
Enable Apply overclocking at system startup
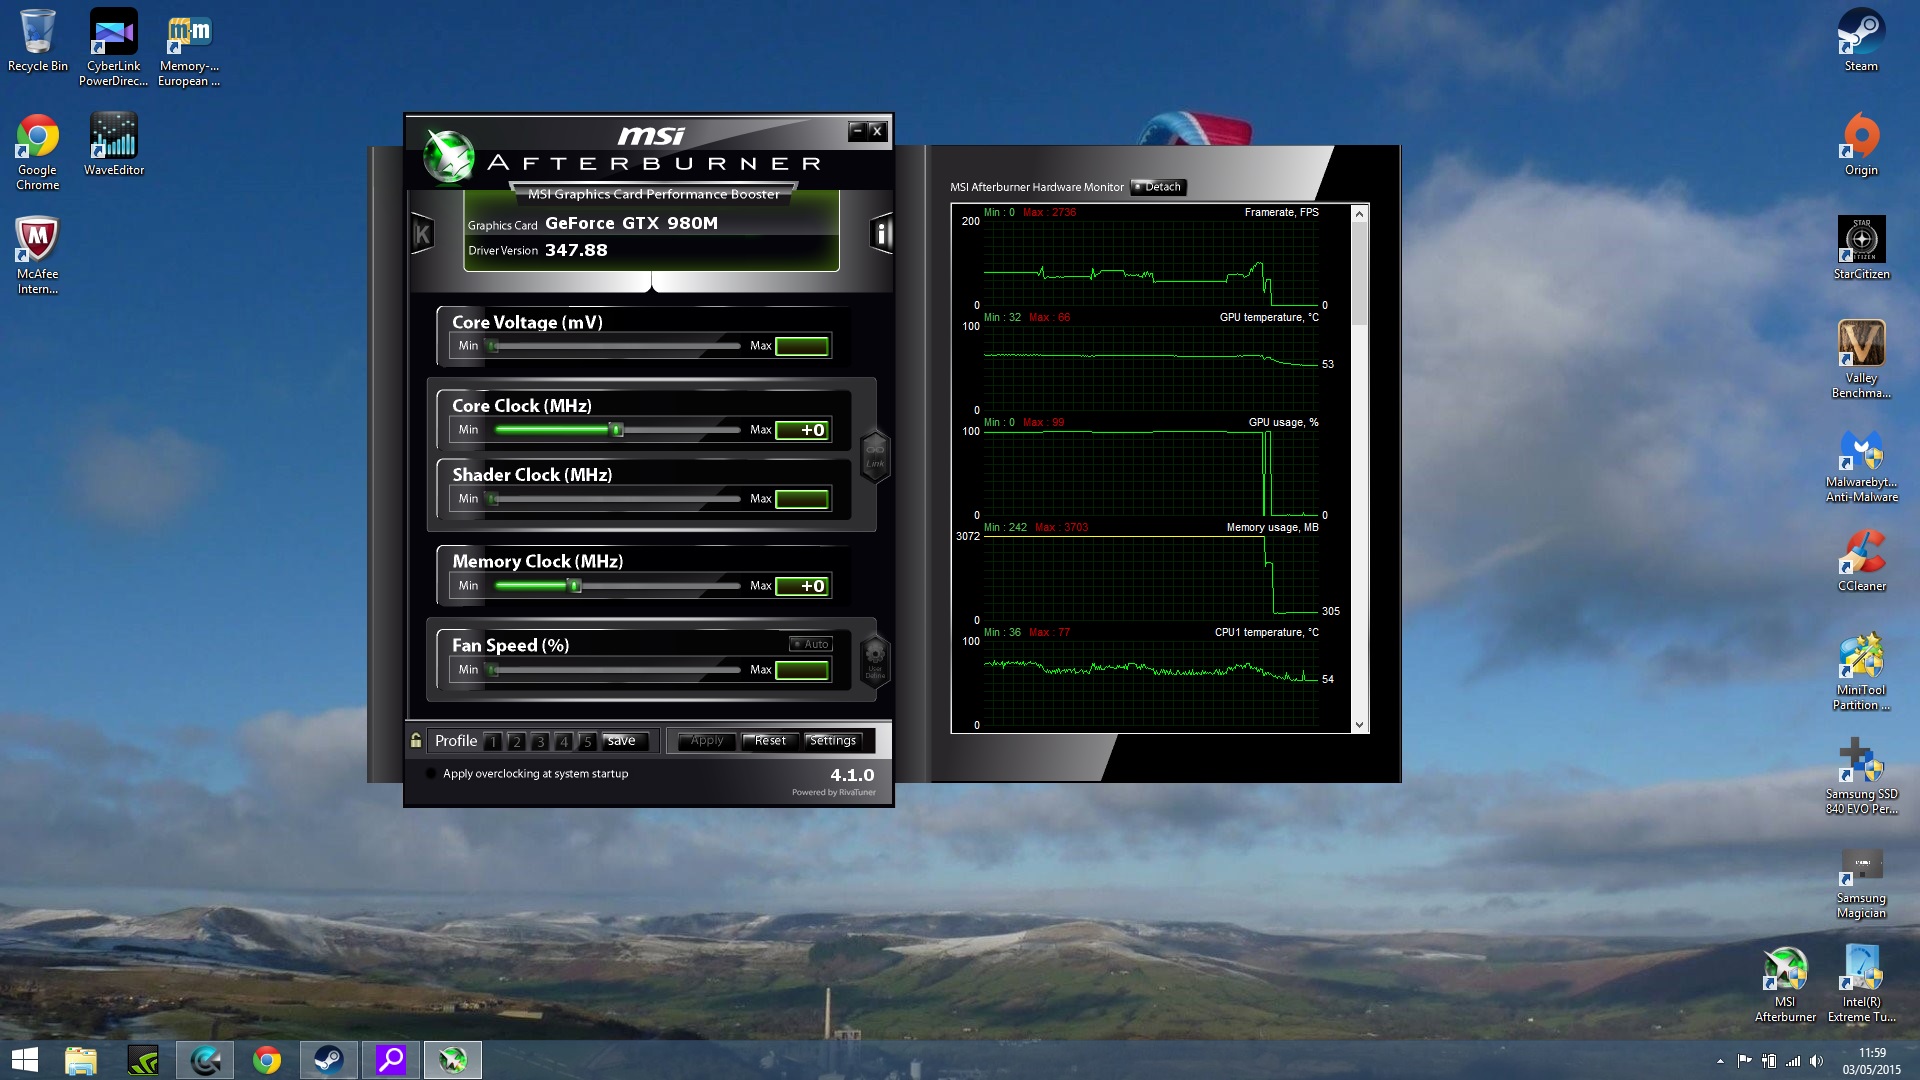pyautogui.click(x=431, y=773)
